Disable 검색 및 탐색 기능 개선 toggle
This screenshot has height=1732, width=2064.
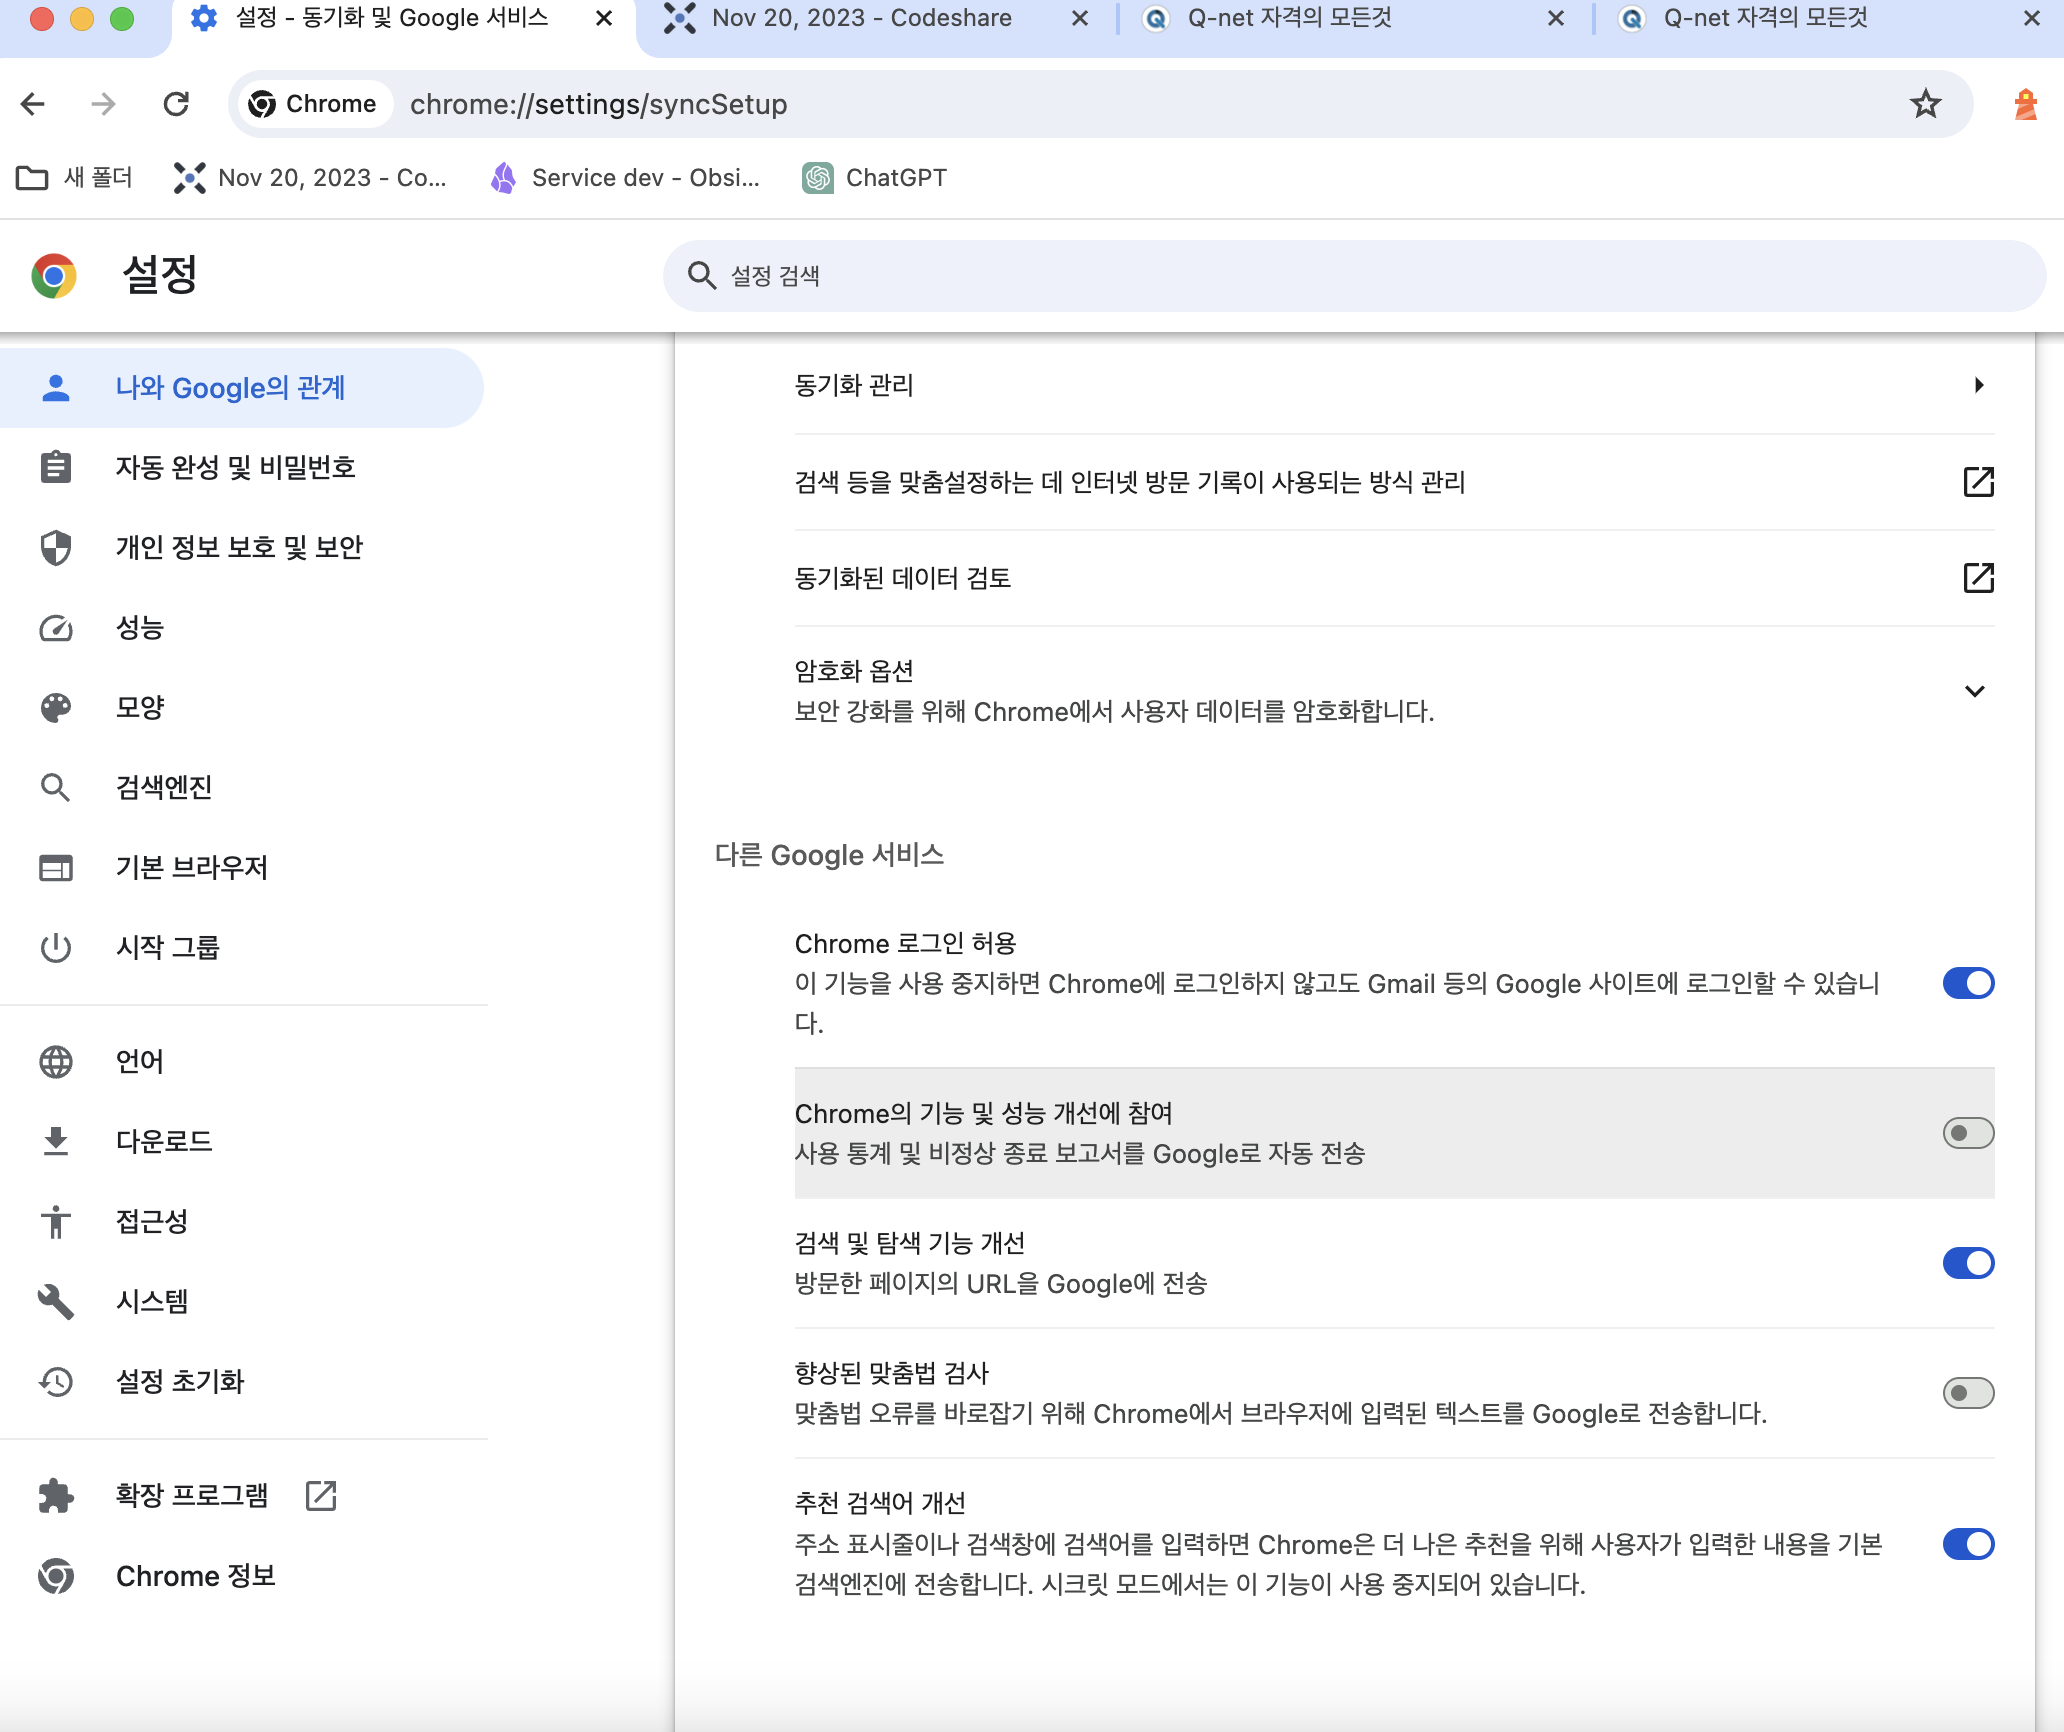click(1968, 1263)
